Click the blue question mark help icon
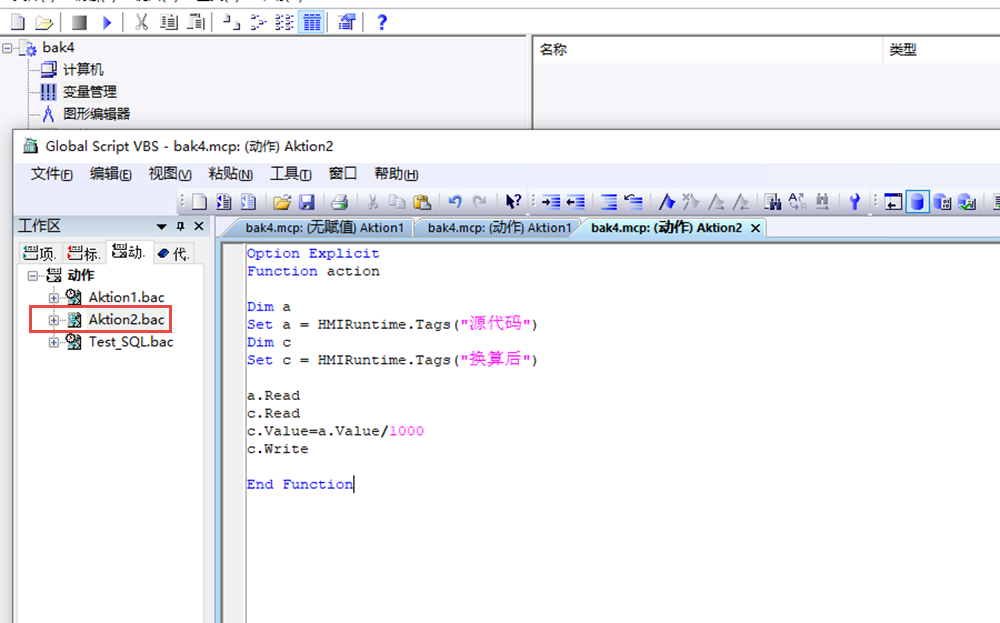Screen dimensions: 1000x623 (382, 22)
